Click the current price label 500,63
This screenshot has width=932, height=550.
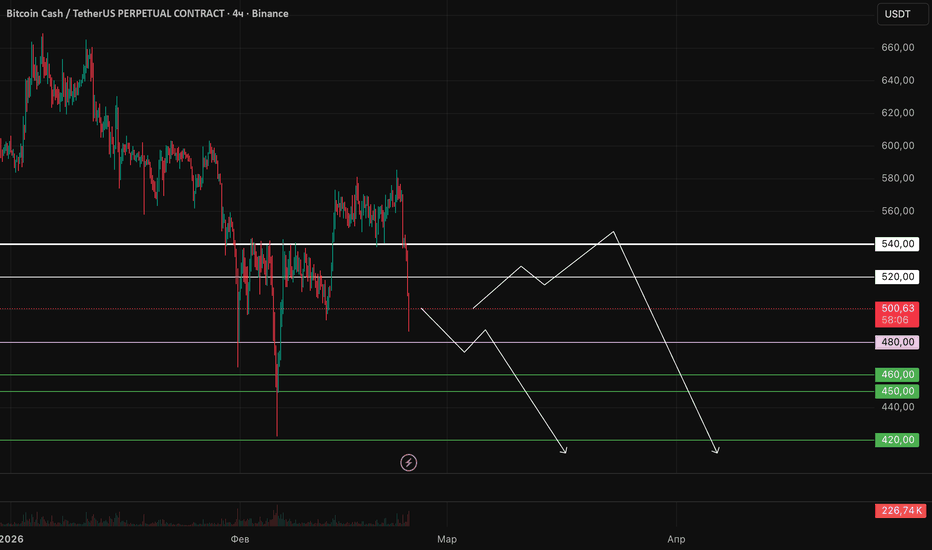click(897, 314)
